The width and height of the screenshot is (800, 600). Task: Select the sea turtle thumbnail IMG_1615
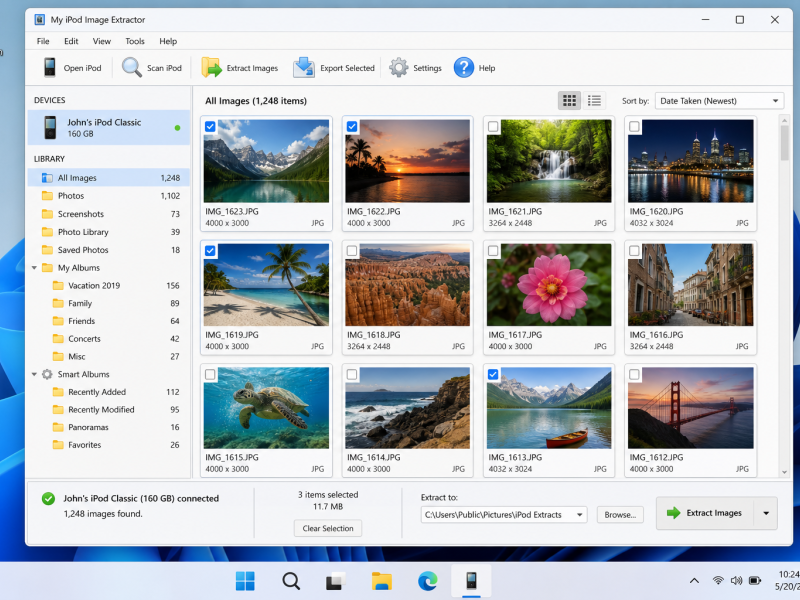(266, 408)
